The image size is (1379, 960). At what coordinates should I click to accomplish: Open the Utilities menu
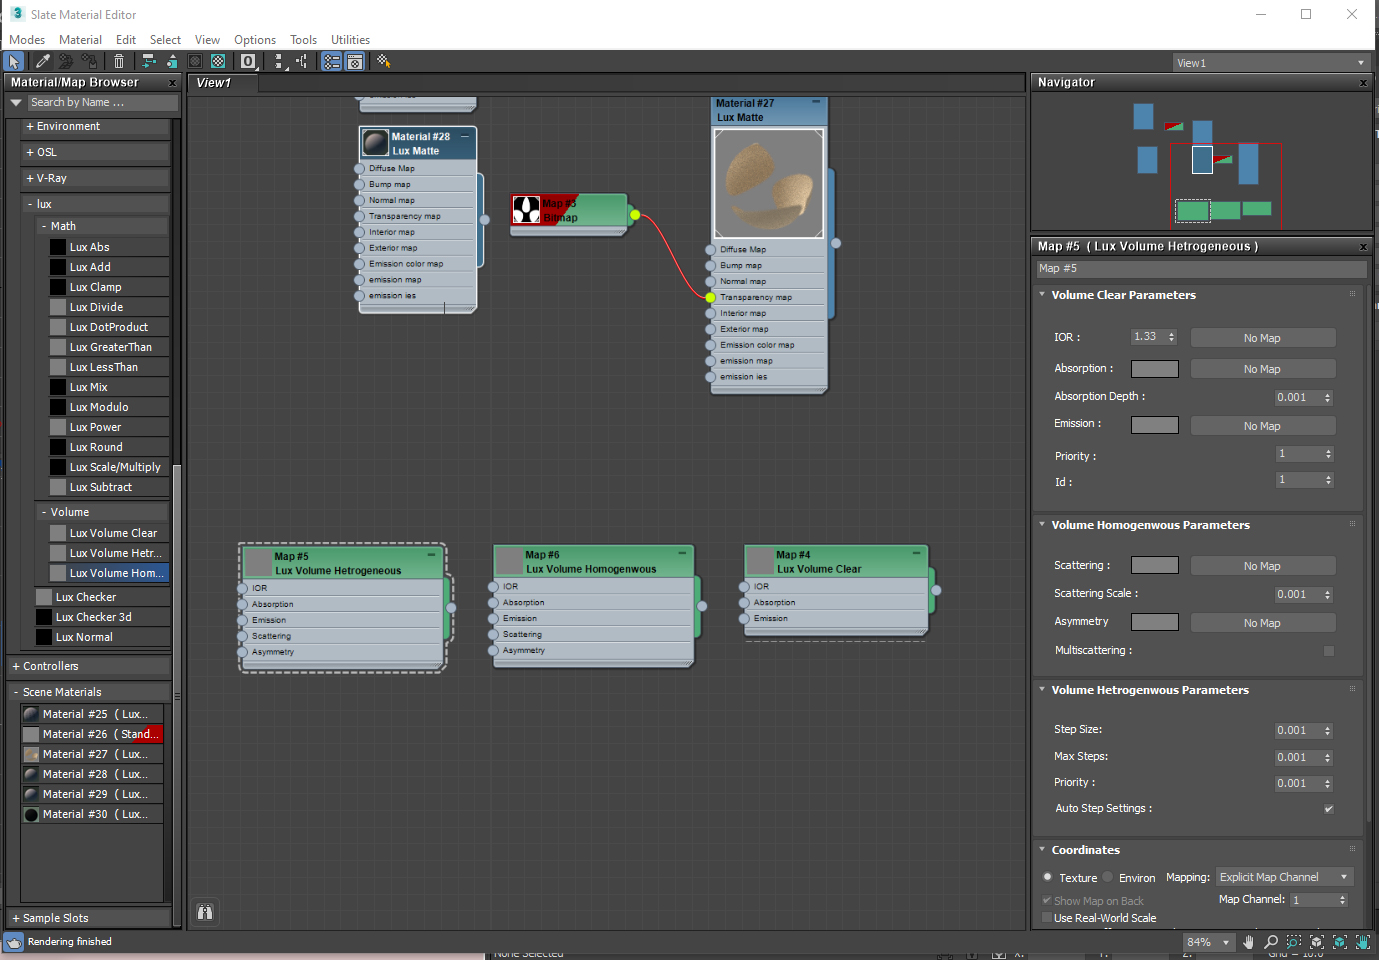[350, 40]
